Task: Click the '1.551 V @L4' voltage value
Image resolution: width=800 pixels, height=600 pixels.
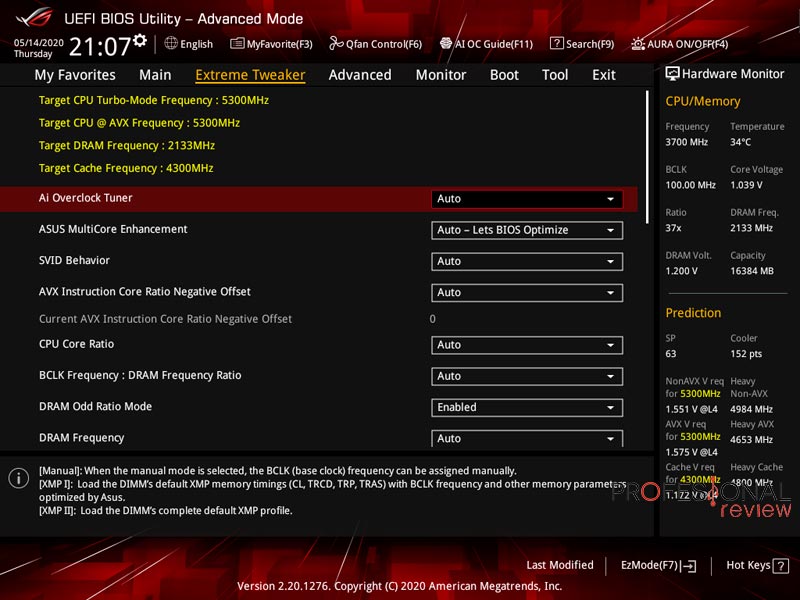Action: 691,409
